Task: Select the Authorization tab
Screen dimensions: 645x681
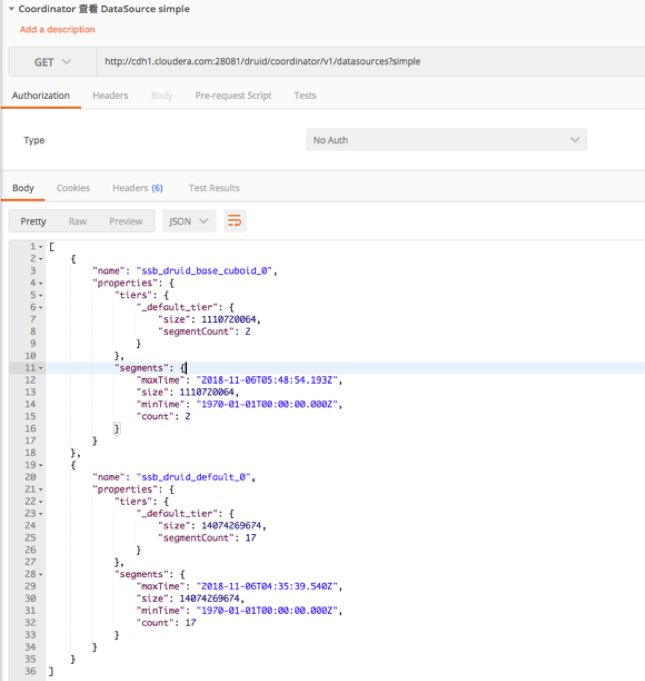Action: pyautogui.click(x=41, y=96)
